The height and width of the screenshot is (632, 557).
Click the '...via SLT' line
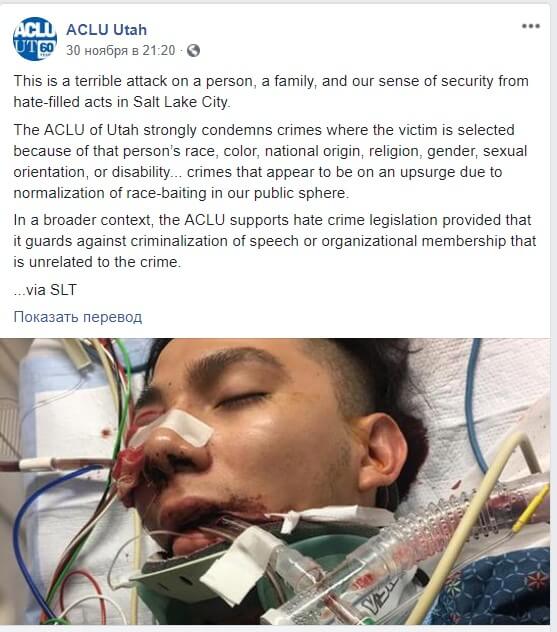point(45,290)
